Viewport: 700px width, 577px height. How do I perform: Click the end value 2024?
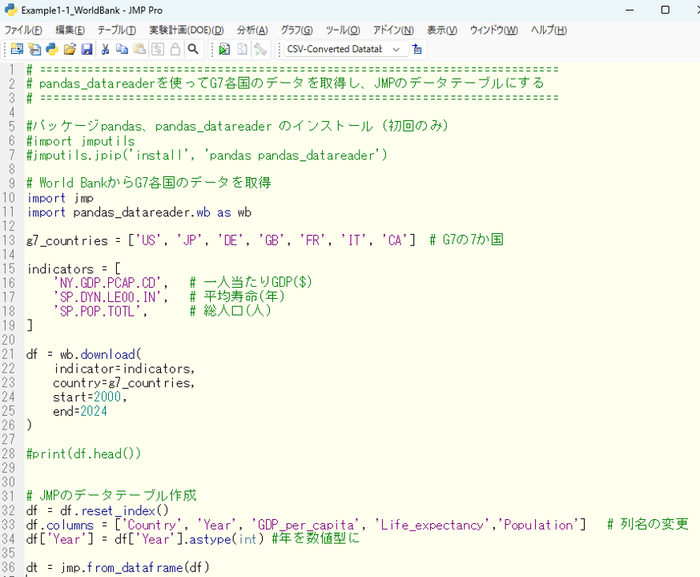click(x=93, y=411)
